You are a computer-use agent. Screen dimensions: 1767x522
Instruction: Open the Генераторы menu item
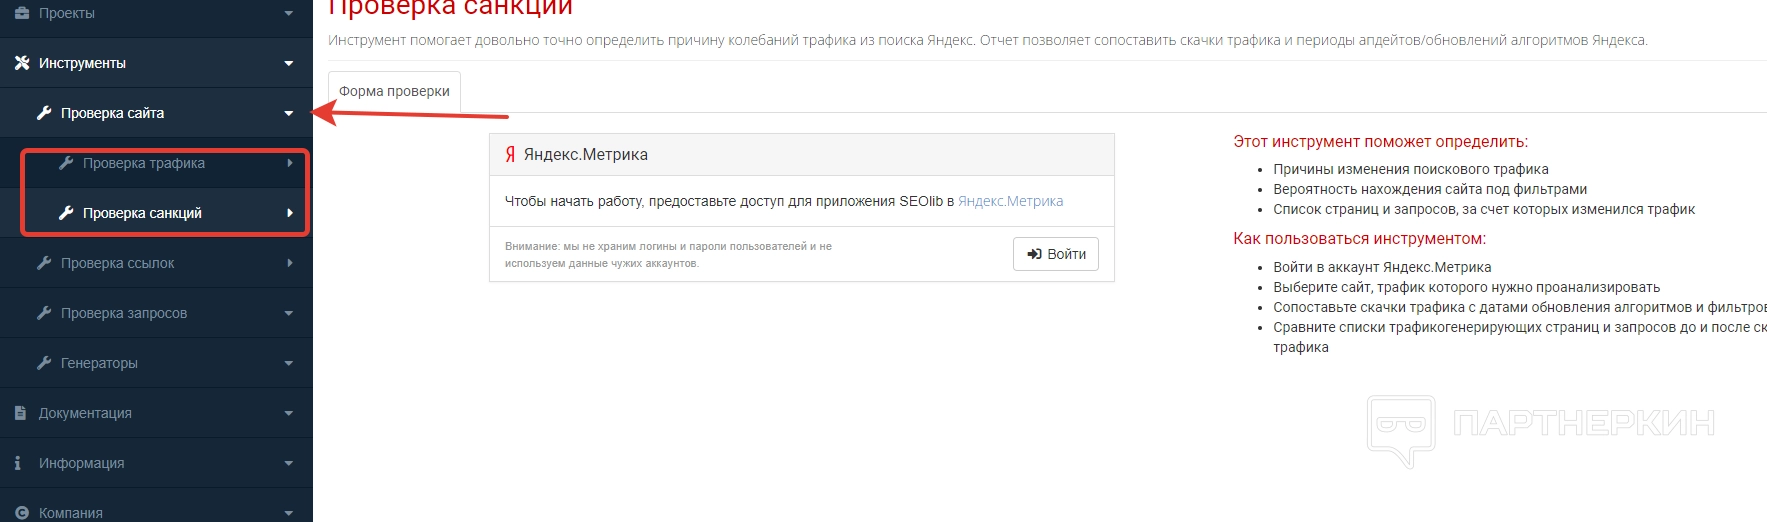click(x=156, y=363)
